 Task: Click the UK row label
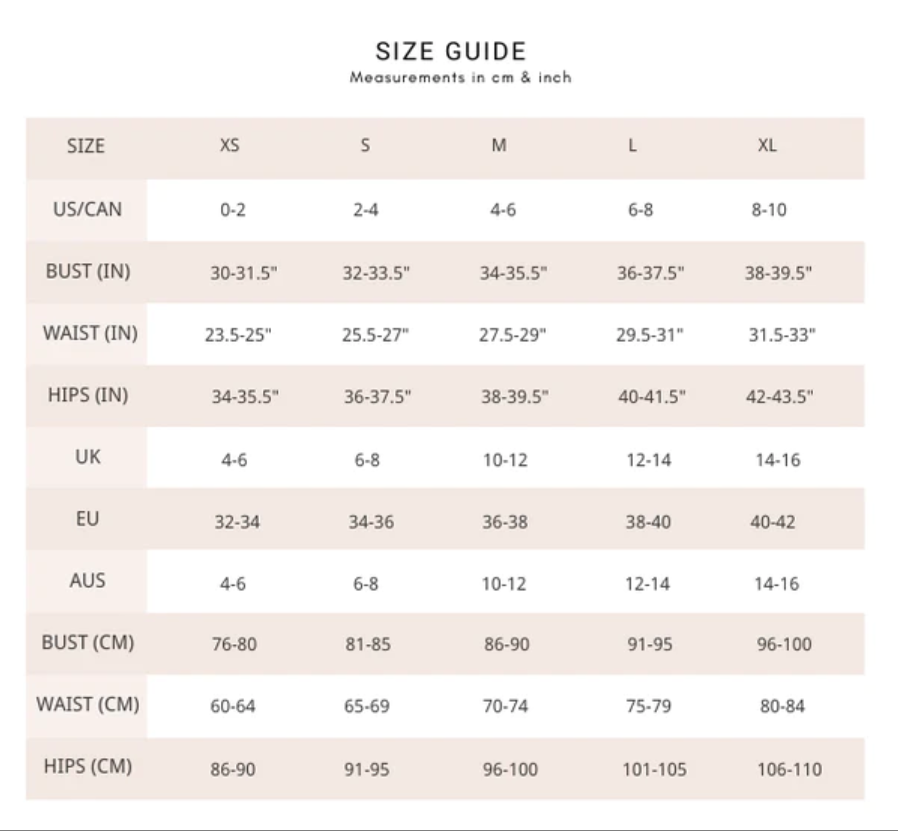[x=88, y=456]
